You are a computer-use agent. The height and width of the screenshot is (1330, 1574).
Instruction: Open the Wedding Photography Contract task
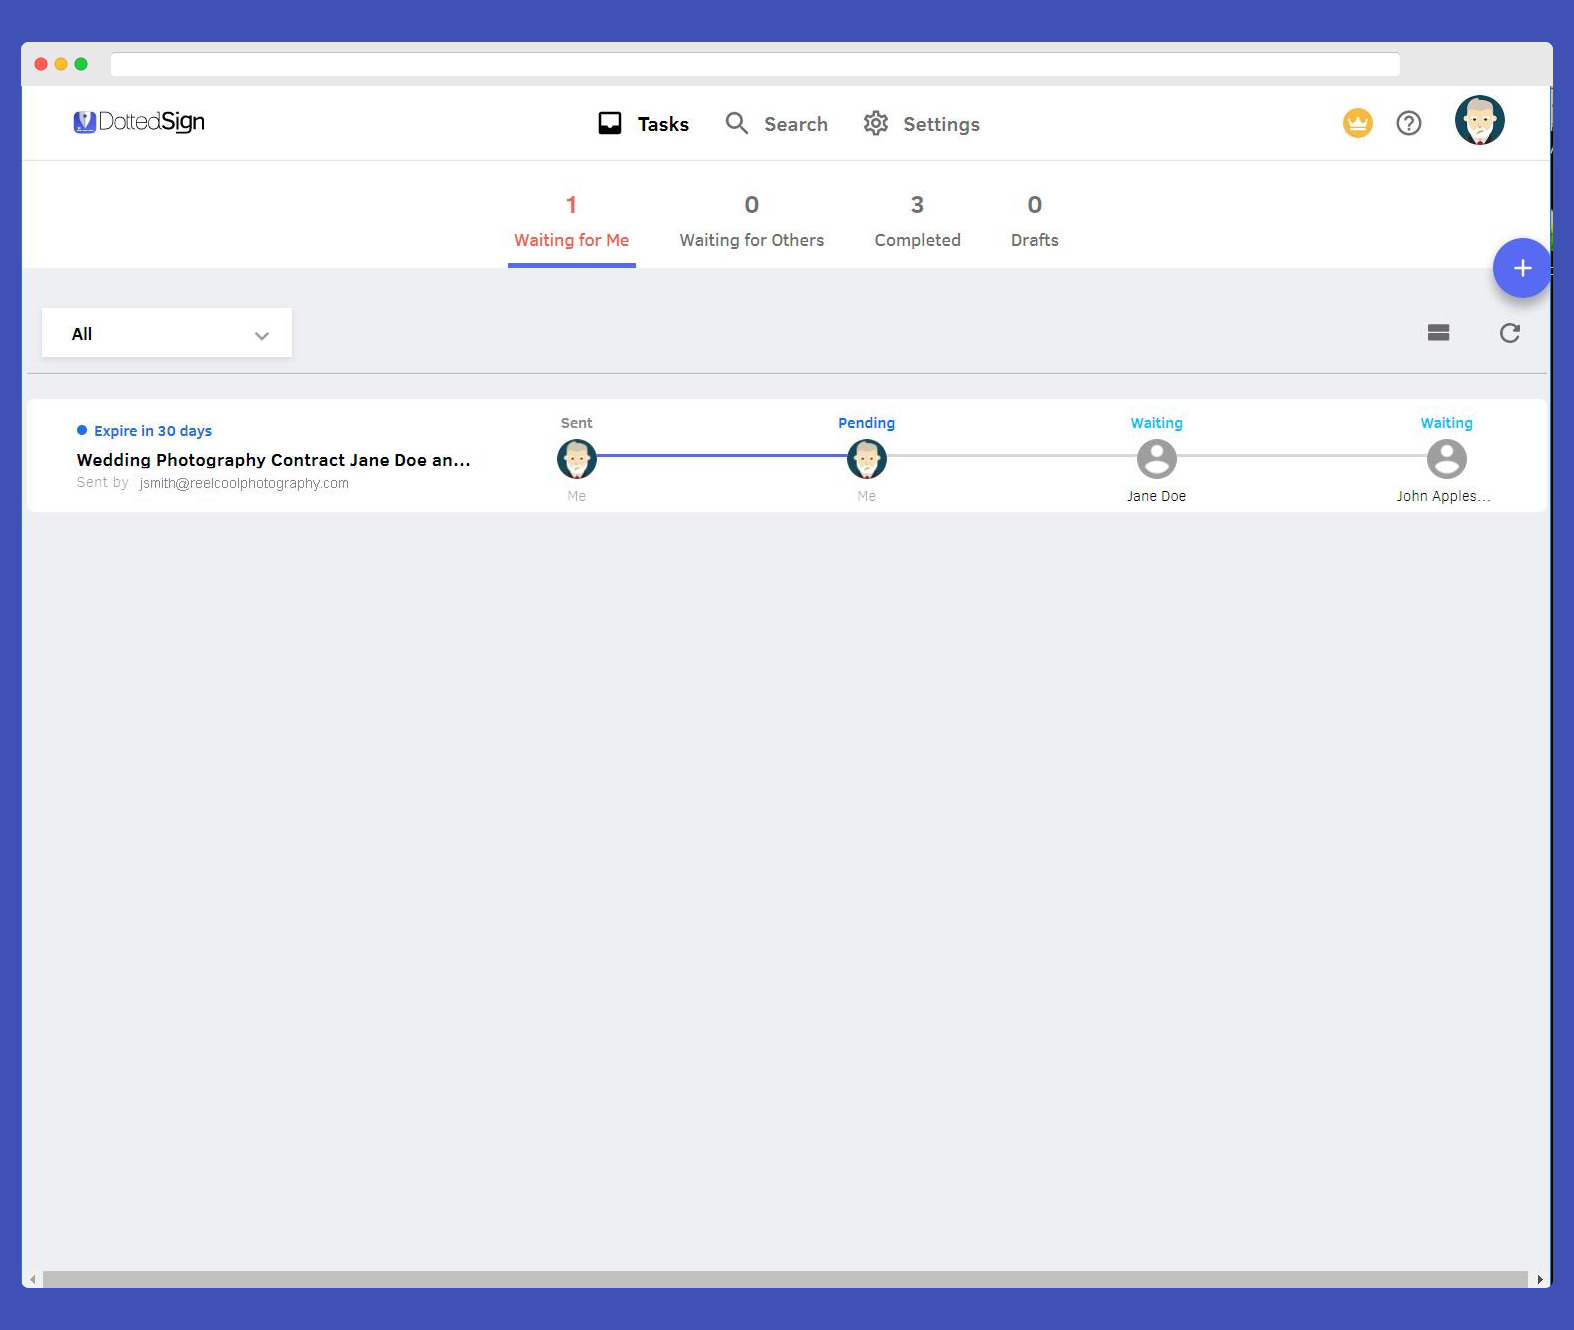point(273,460)
